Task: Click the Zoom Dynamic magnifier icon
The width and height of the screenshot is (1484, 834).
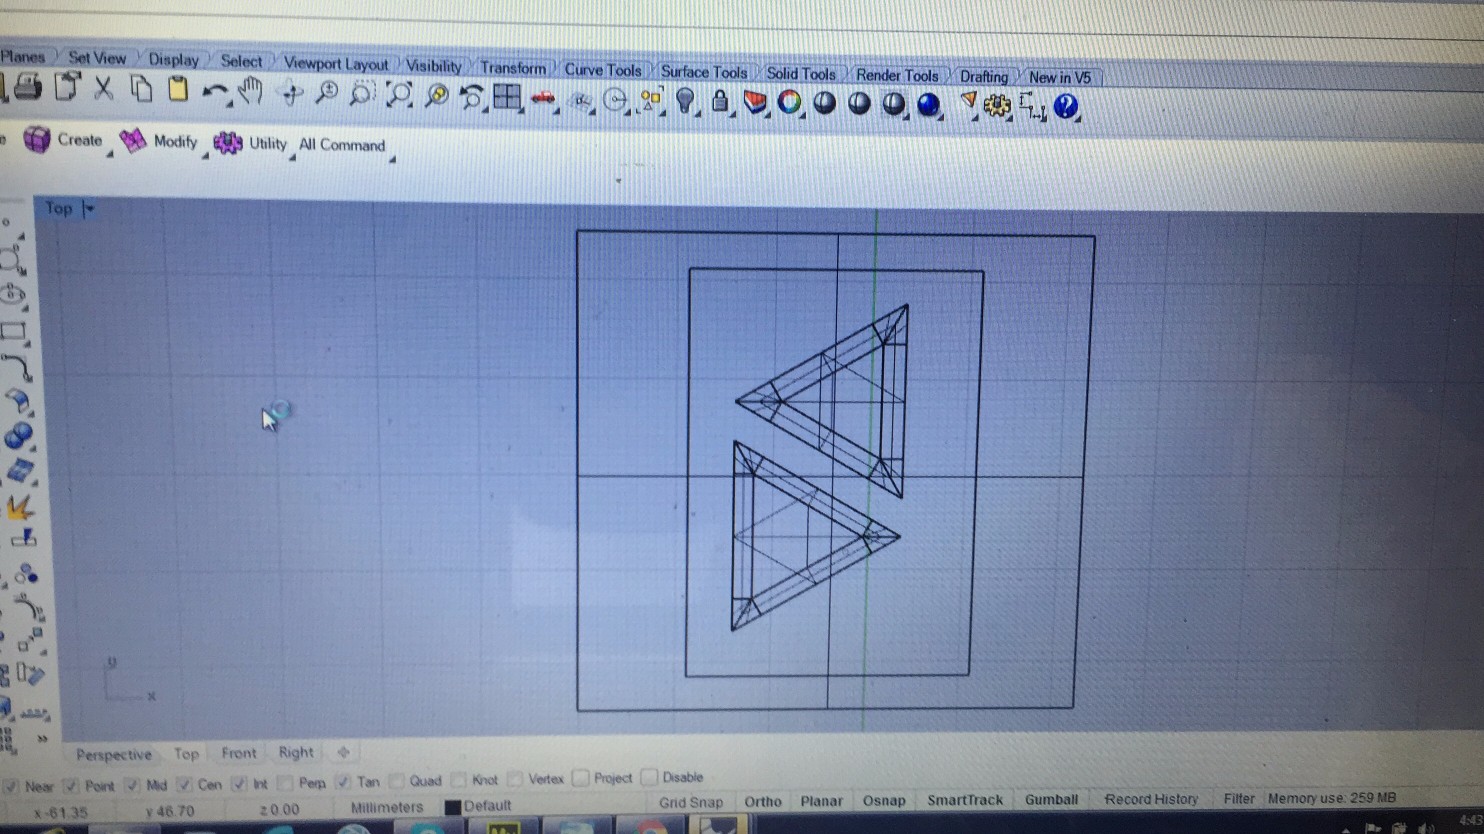Action: coord(326,94)
